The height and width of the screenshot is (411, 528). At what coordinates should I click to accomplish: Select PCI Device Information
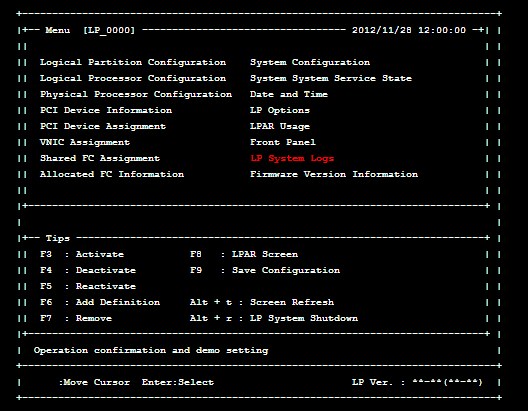coord(106,110)
